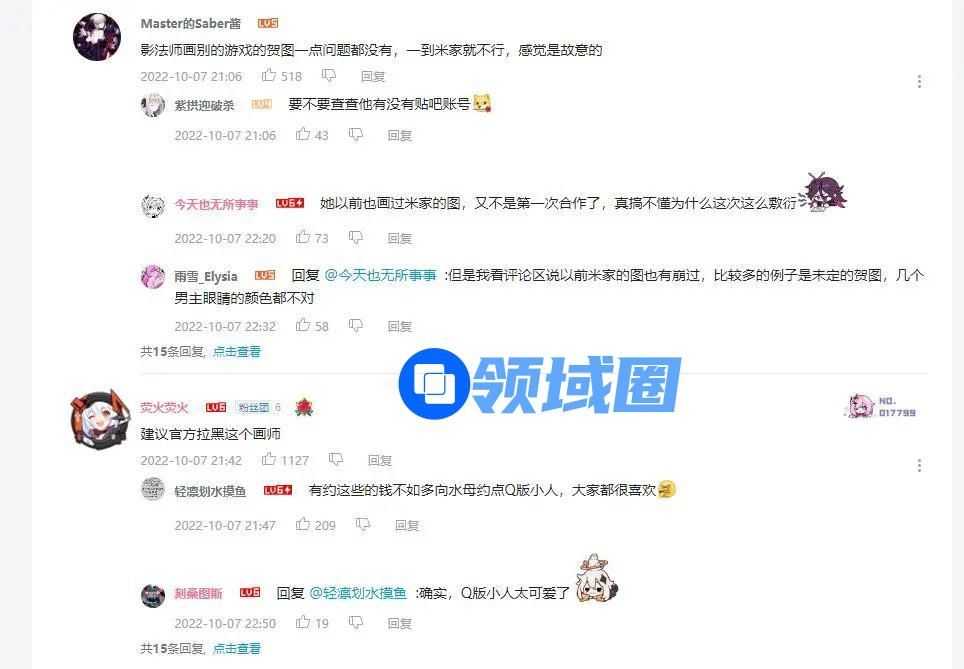Expand the 15 replies under the first comment thread
The width and height of the screenshot is (964, 669).
click(237, 352)
